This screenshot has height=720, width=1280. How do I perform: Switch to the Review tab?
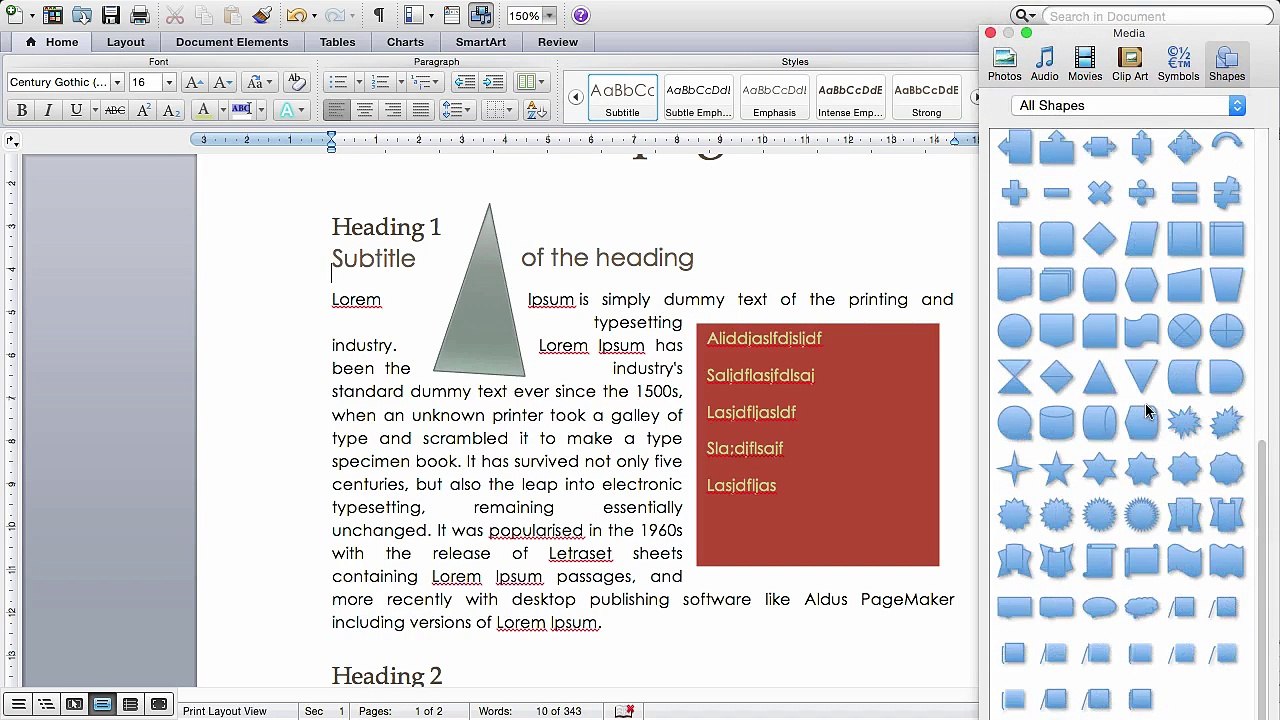click(x=558, y=42)
